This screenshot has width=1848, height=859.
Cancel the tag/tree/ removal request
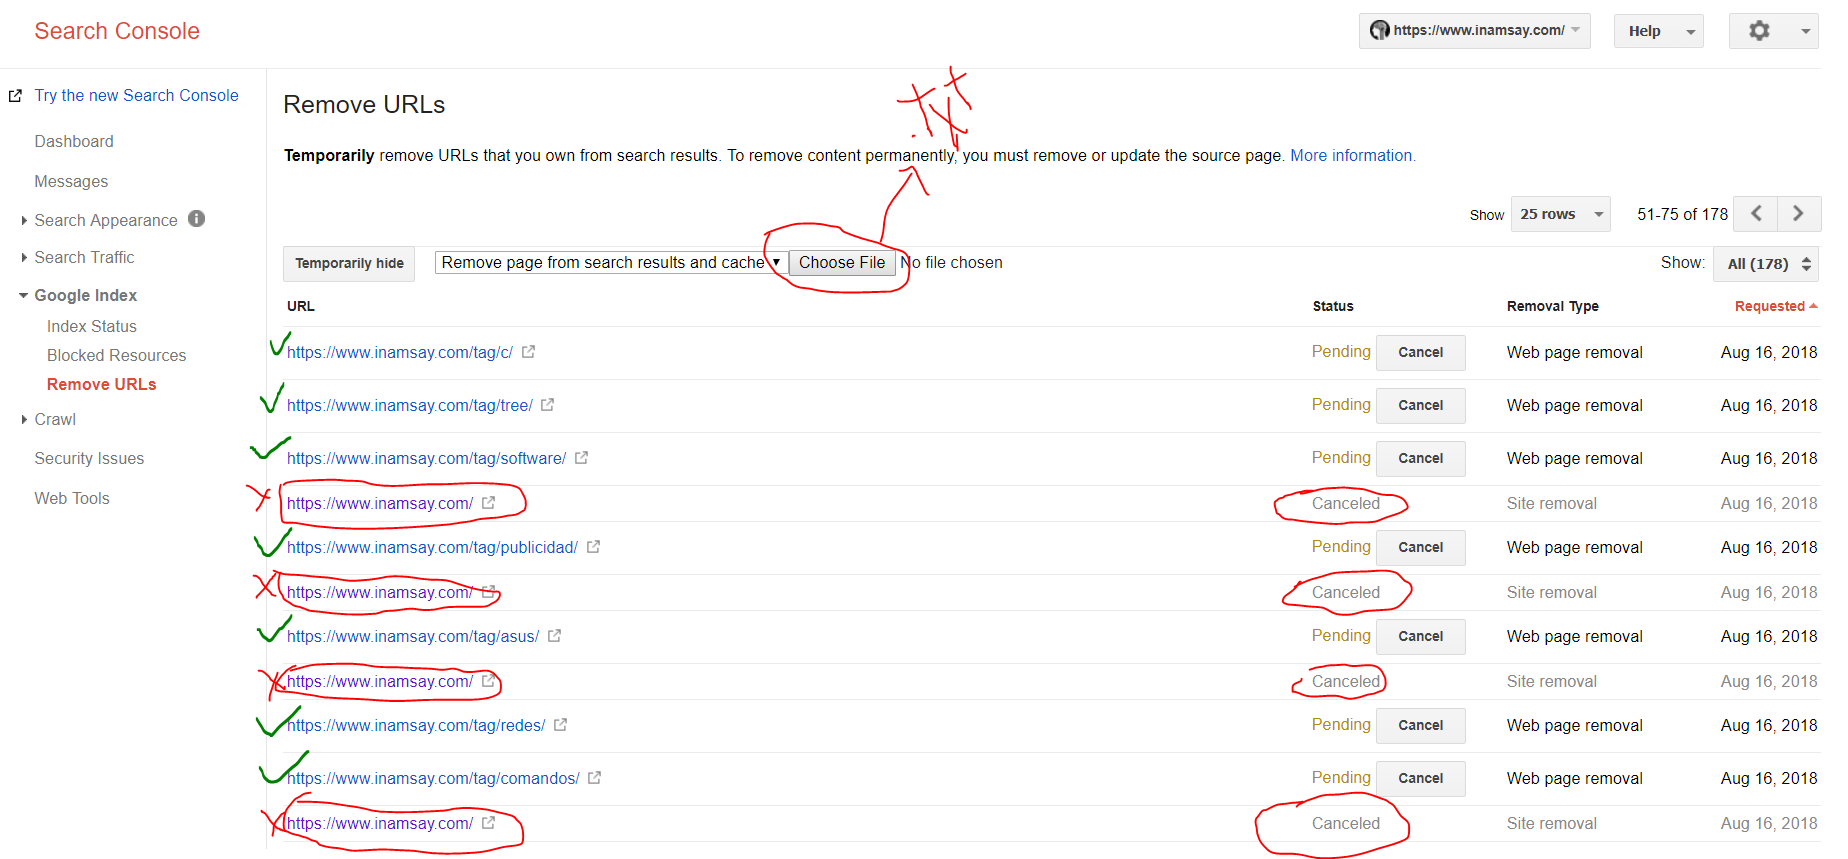[1420, 406]
